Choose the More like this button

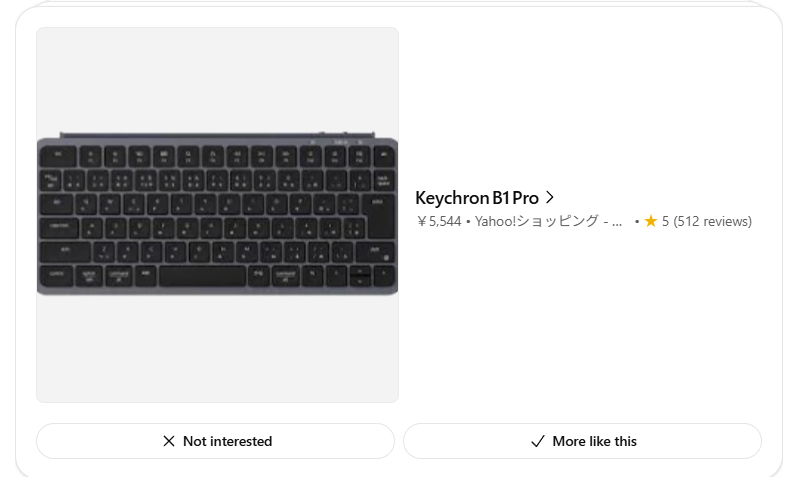click(582, 441)
